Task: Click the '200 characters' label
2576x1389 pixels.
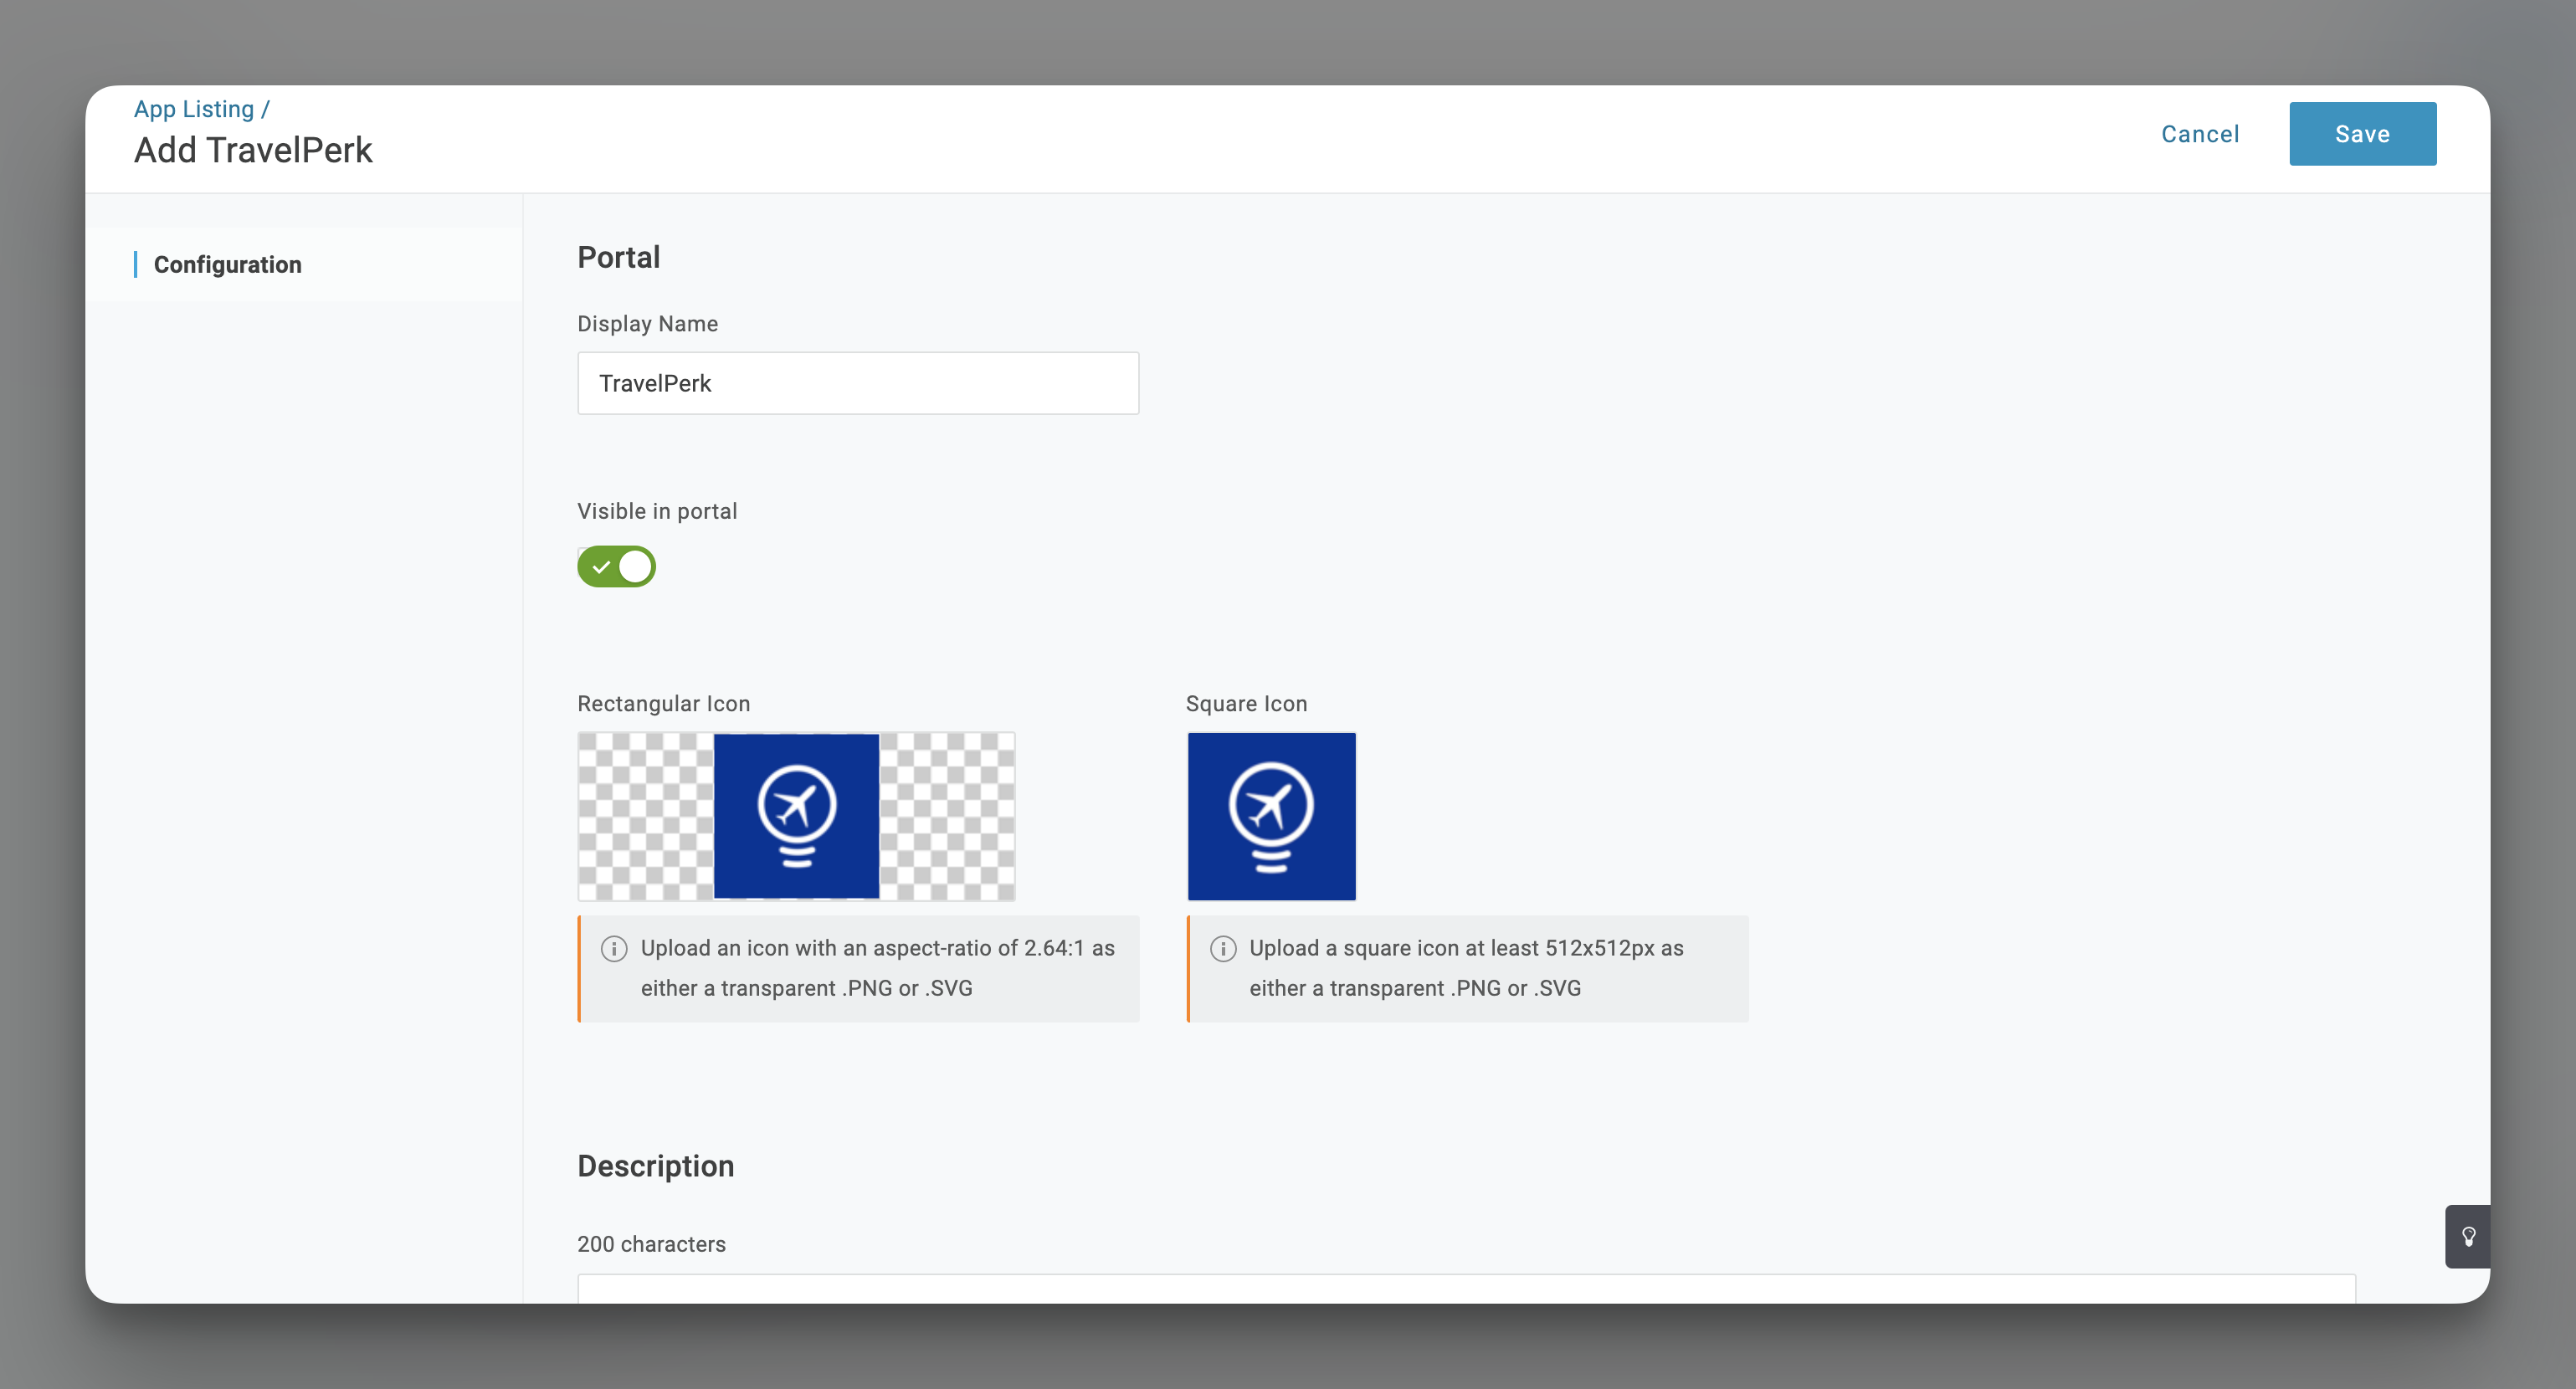Action: pos(651,1244)
